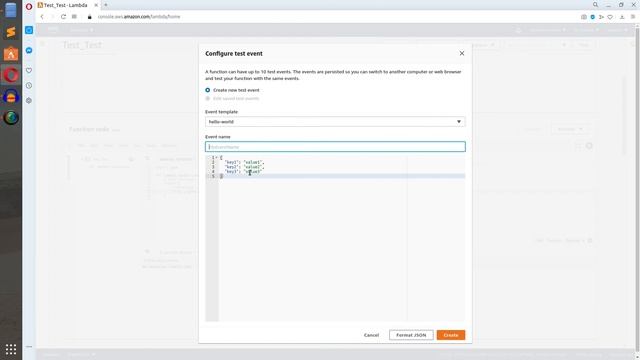
Task: Click the address bar URL
Action: point(139,17)
